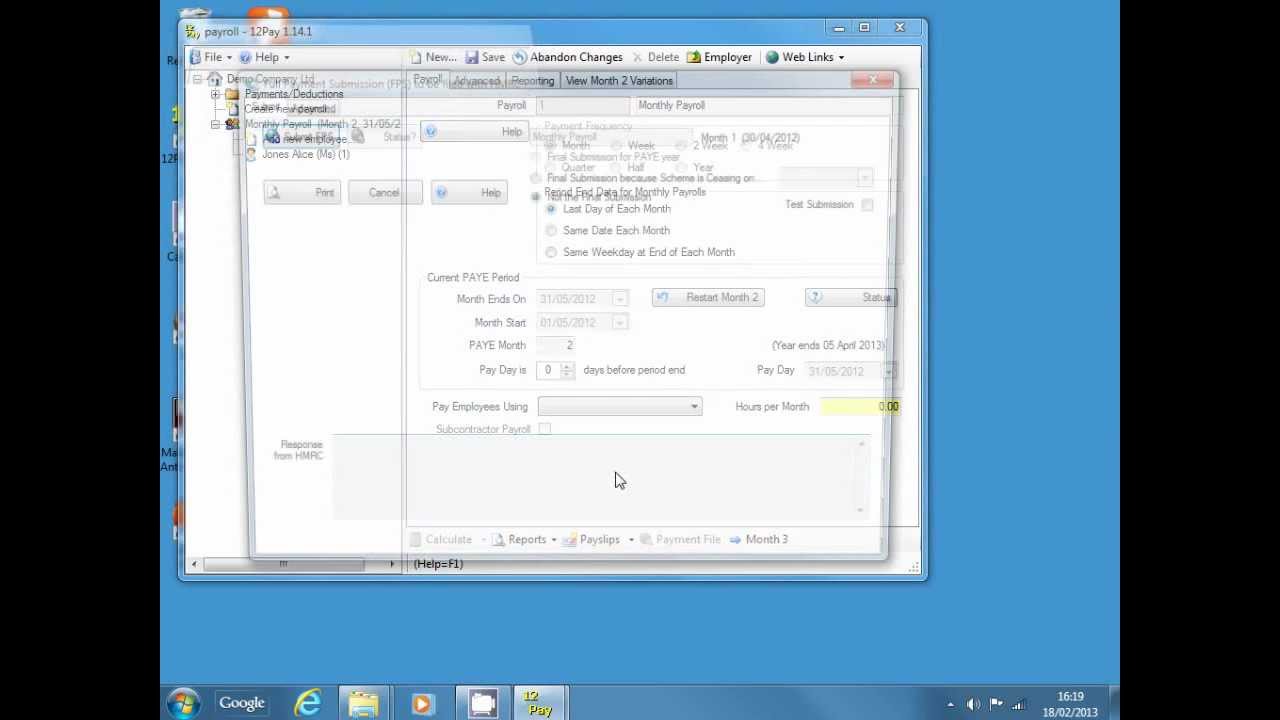Screen dimensions: 1280x720
Task: Click the network tray icon
Action: (1019, 704)
